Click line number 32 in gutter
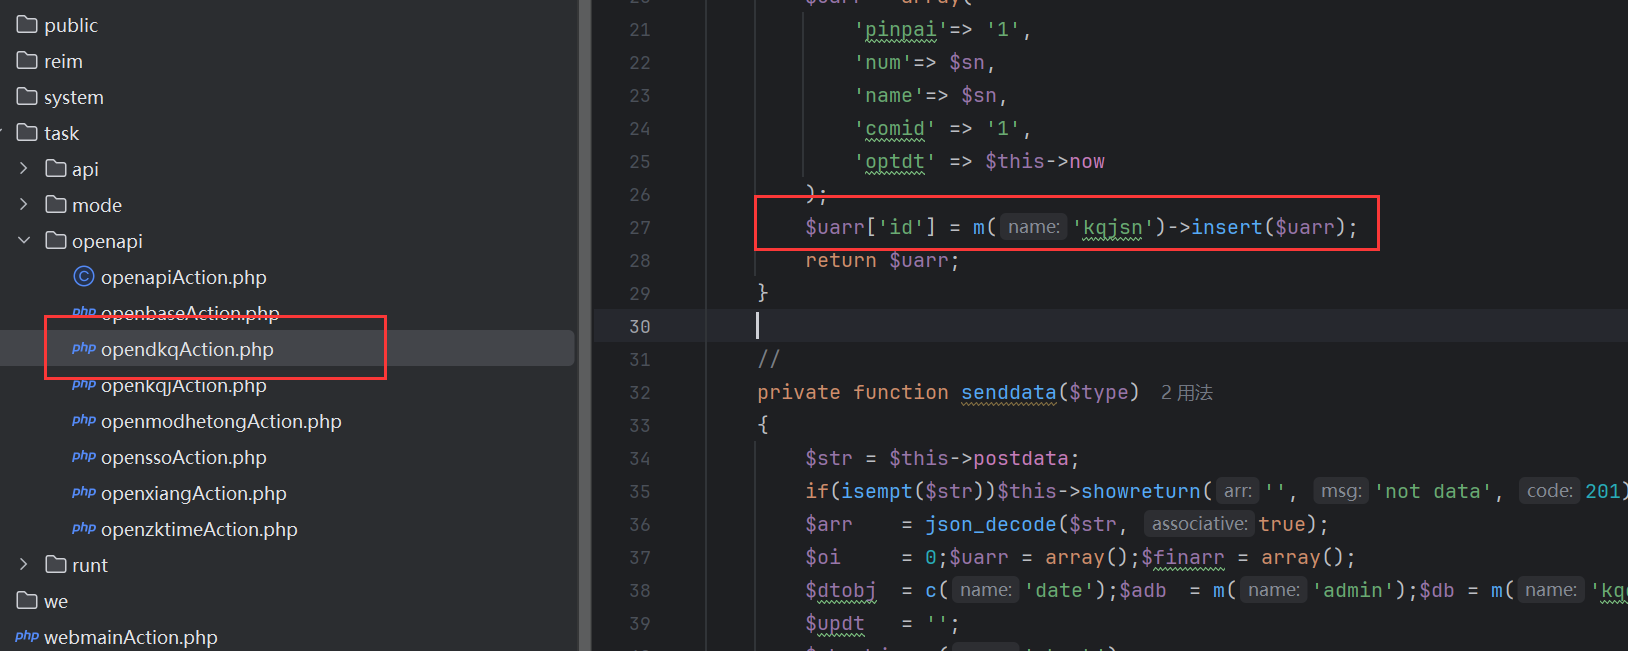 [640, 393]
